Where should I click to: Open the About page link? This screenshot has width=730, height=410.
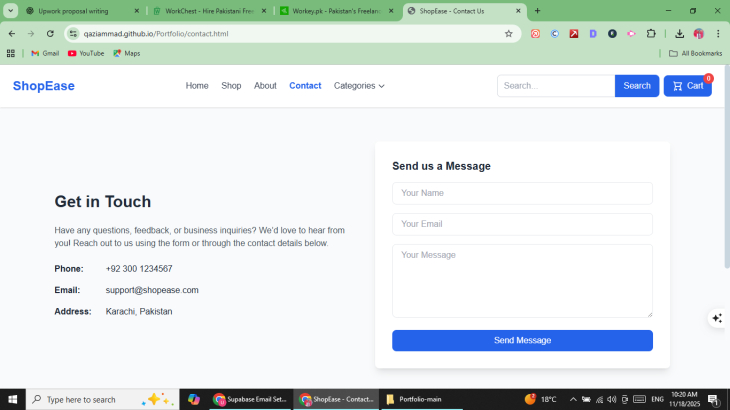pos(265,86)
